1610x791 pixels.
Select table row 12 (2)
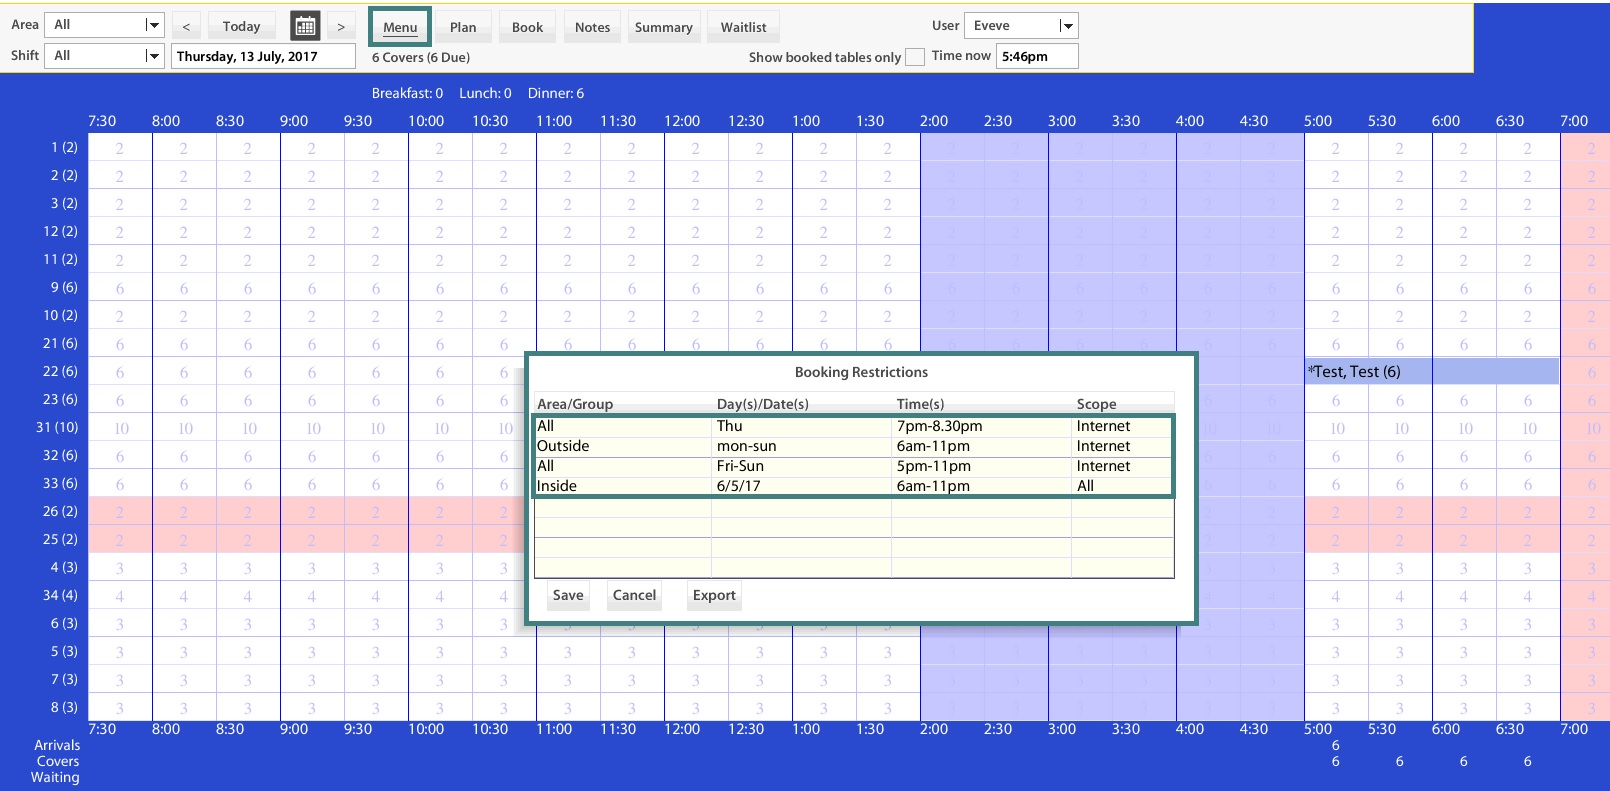point(60,231)
